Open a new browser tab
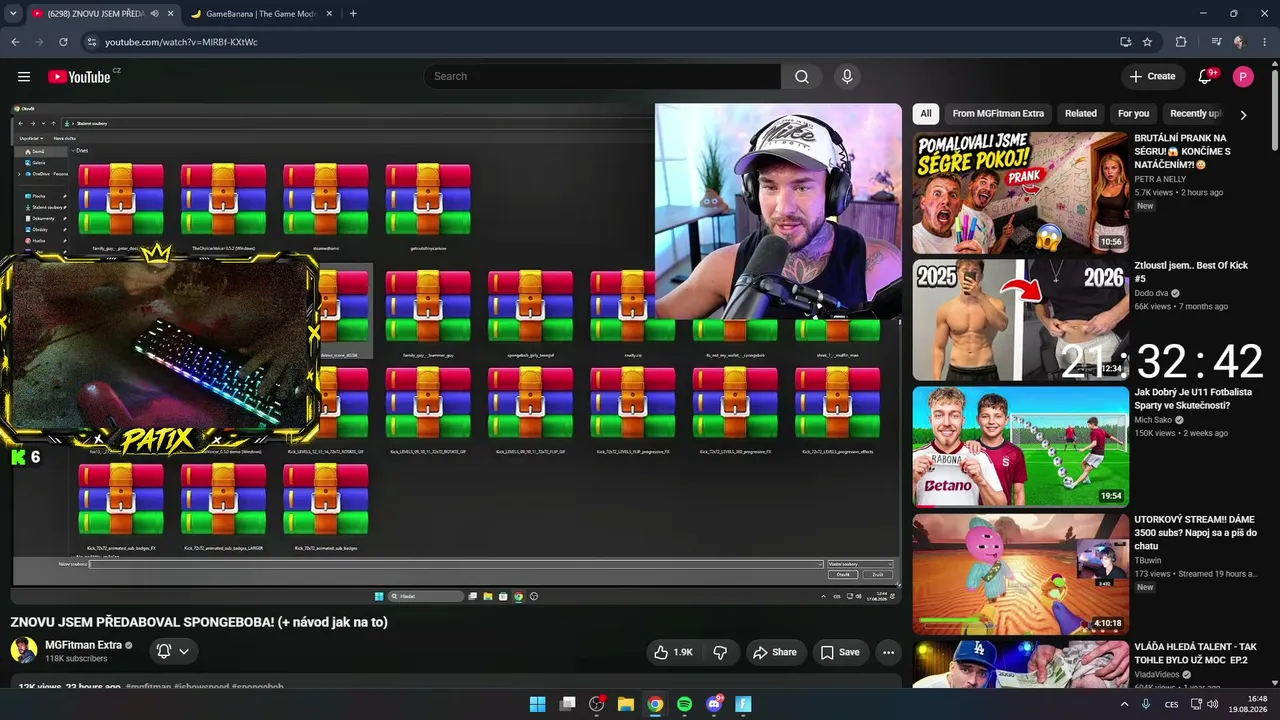 pos(353,14)
